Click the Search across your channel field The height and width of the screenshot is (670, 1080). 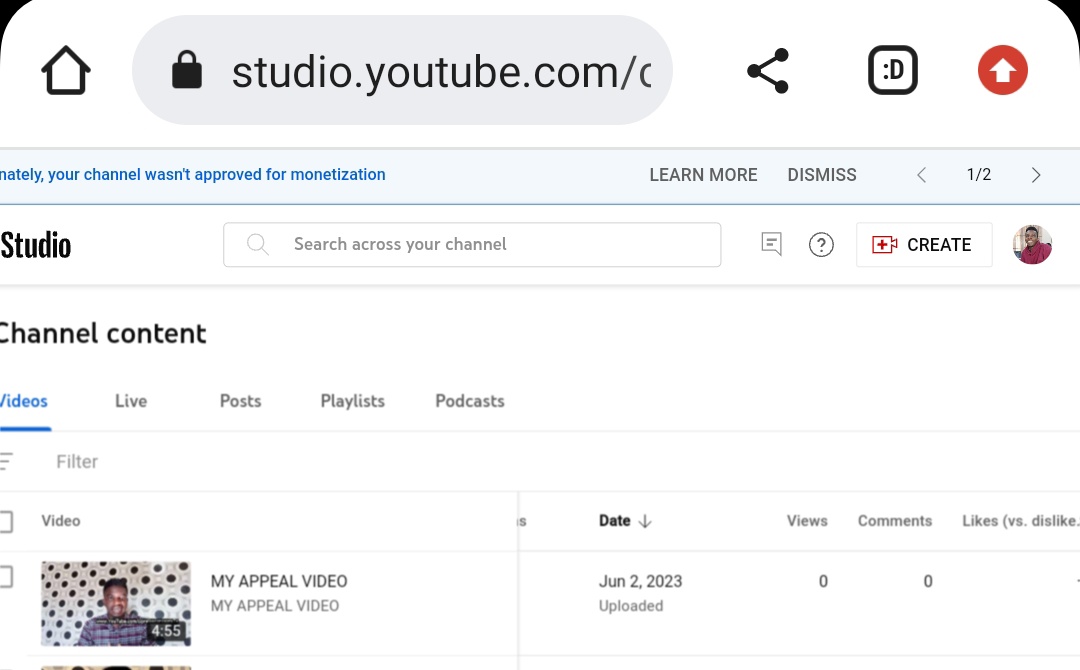(x=472, y=244)
